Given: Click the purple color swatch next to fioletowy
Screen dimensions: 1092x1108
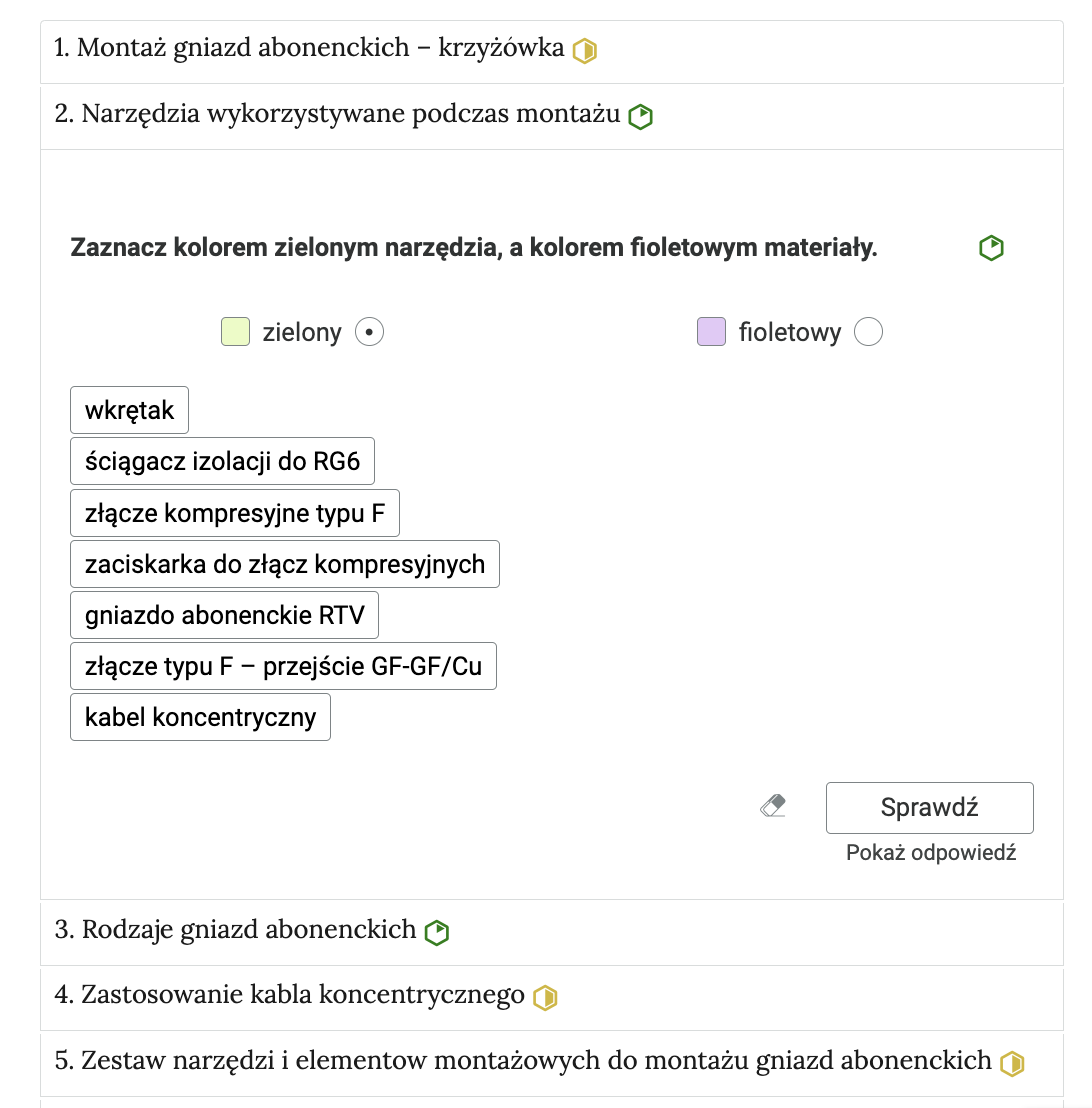Looking at the screenshot, I should click(x=710, y=331).
